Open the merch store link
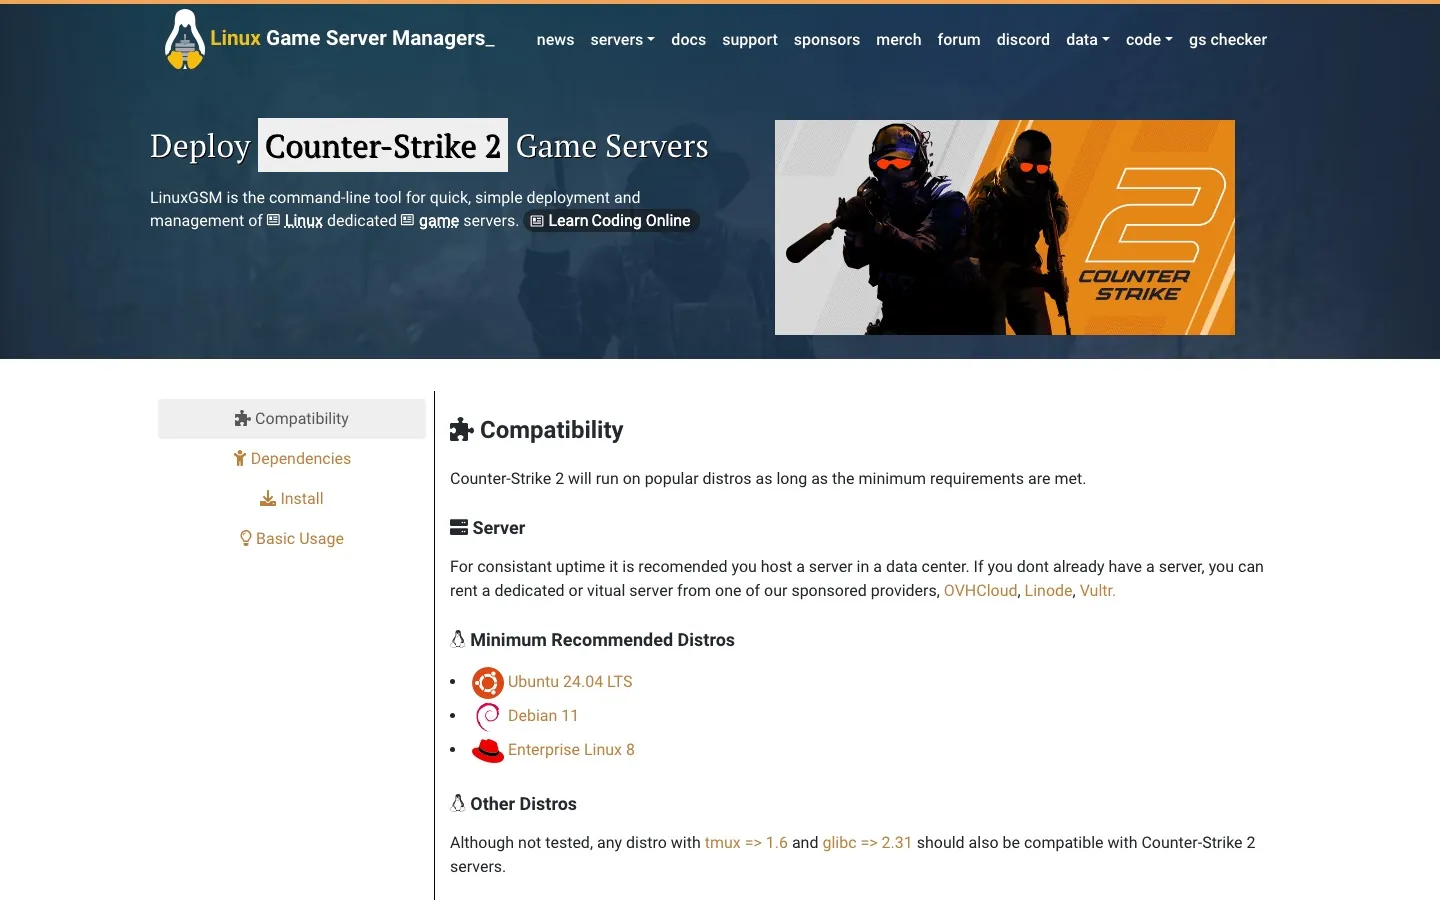Image resolution: width=1440 pixels, height=900 pixels. (x=899, y=40)
